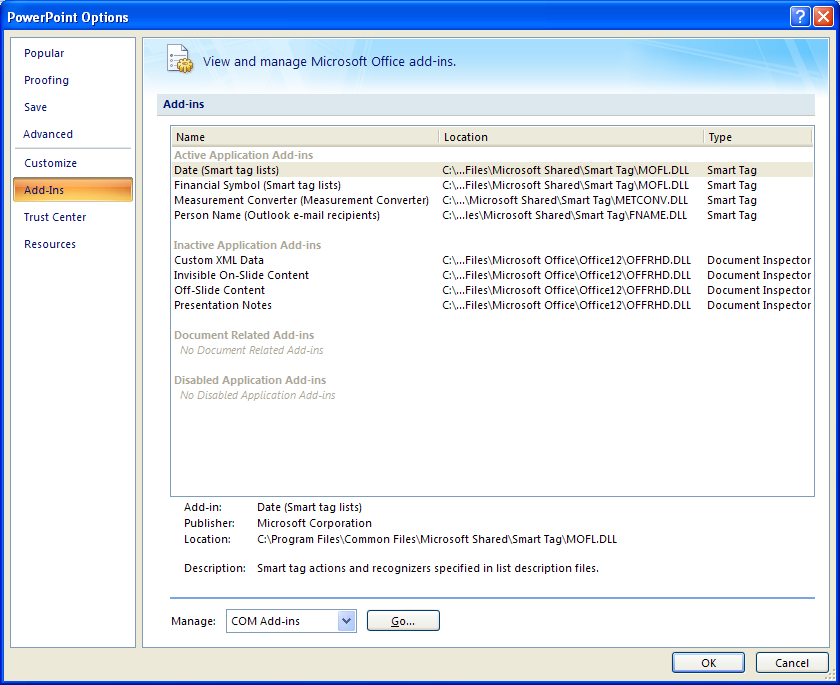Select Invisible On-Slide Content add-in
Screen dimensions: 840x685
pyautogui.click(x=492, y=275)
